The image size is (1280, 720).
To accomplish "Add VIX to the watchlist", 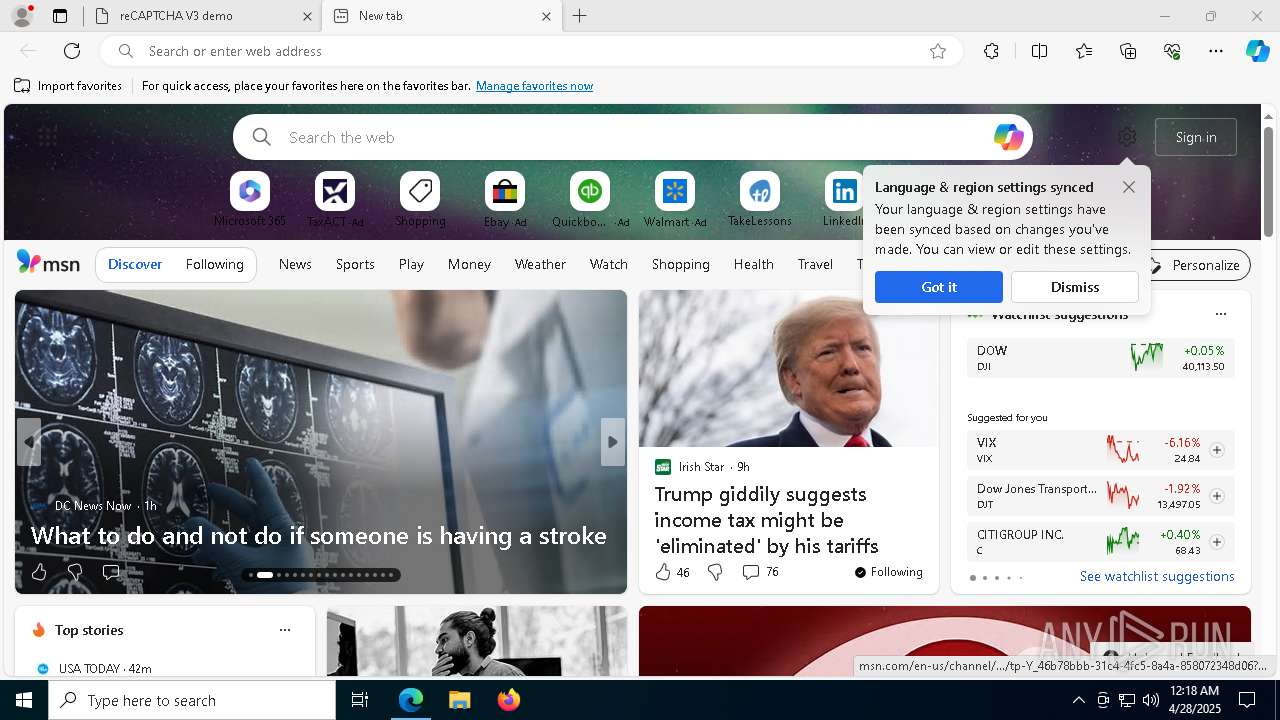I will click(1217, 450).
